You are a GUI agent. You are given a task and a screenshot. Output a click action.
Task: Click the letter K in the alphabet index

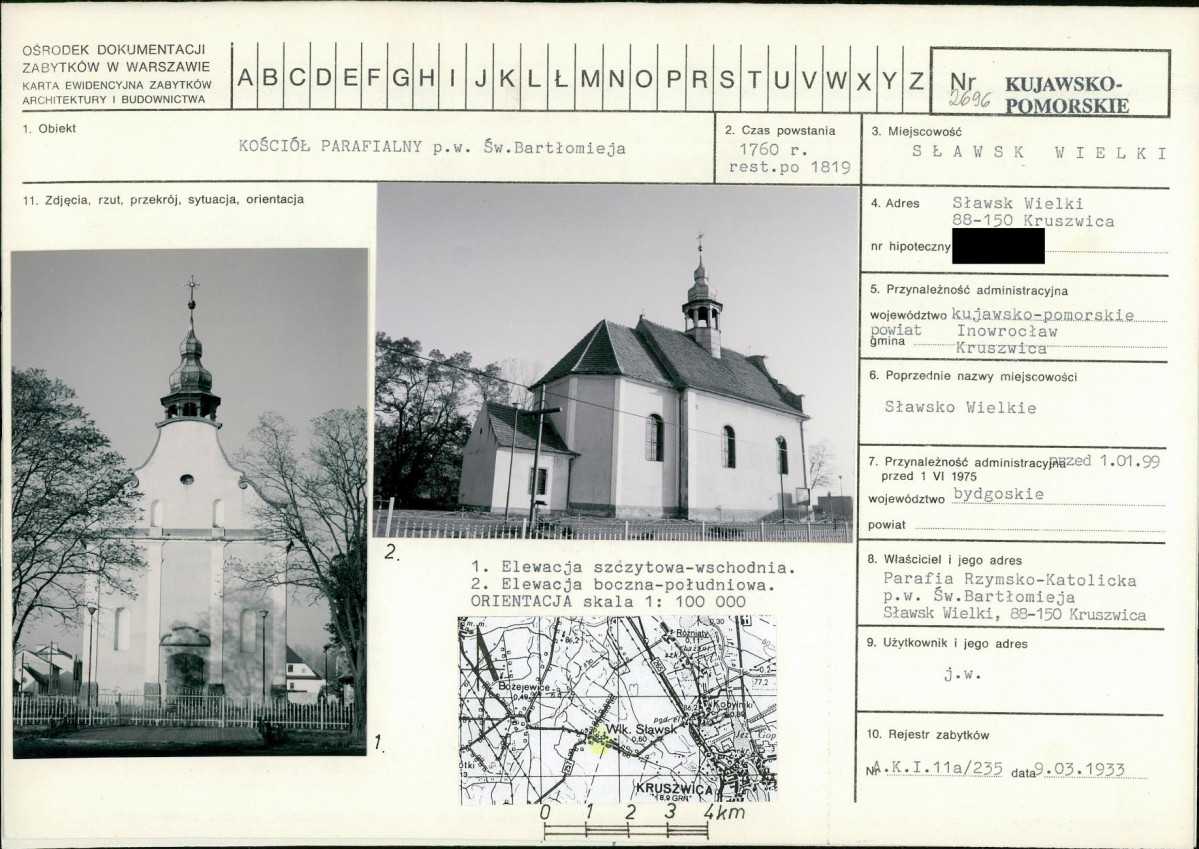pyautogui.click(x=507, y=77)
